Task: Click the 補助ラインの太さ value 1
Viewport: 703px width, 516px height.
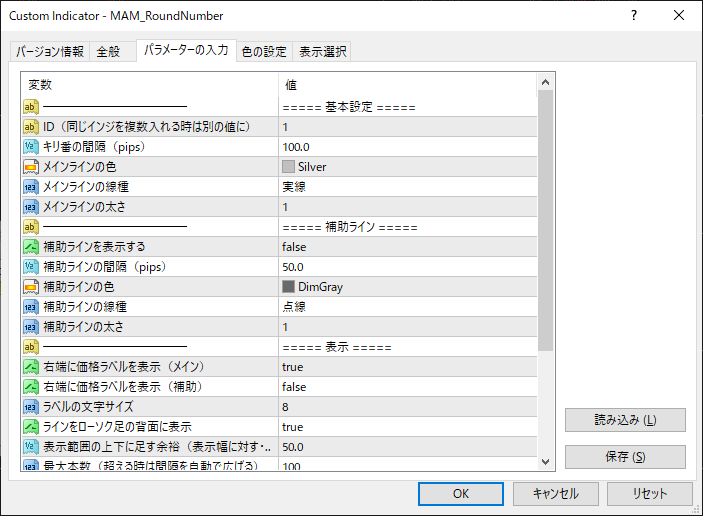Action: 408,327
